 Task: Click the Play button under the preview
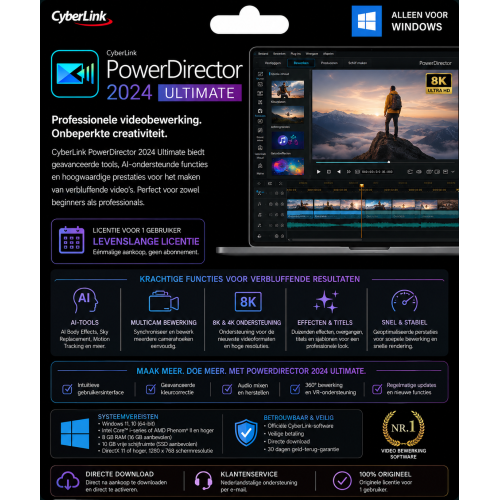coord(318,172)
